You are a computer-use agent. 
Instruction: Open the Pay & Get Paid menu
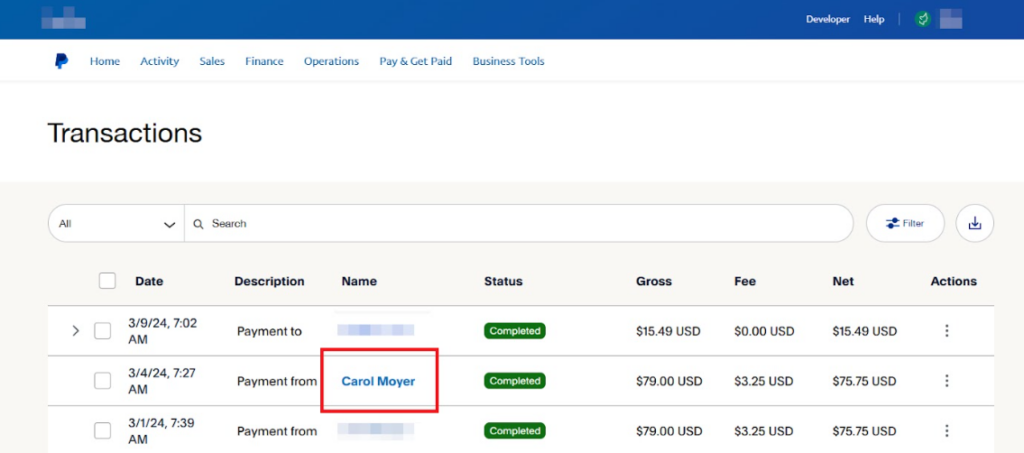tap(415, 61)
